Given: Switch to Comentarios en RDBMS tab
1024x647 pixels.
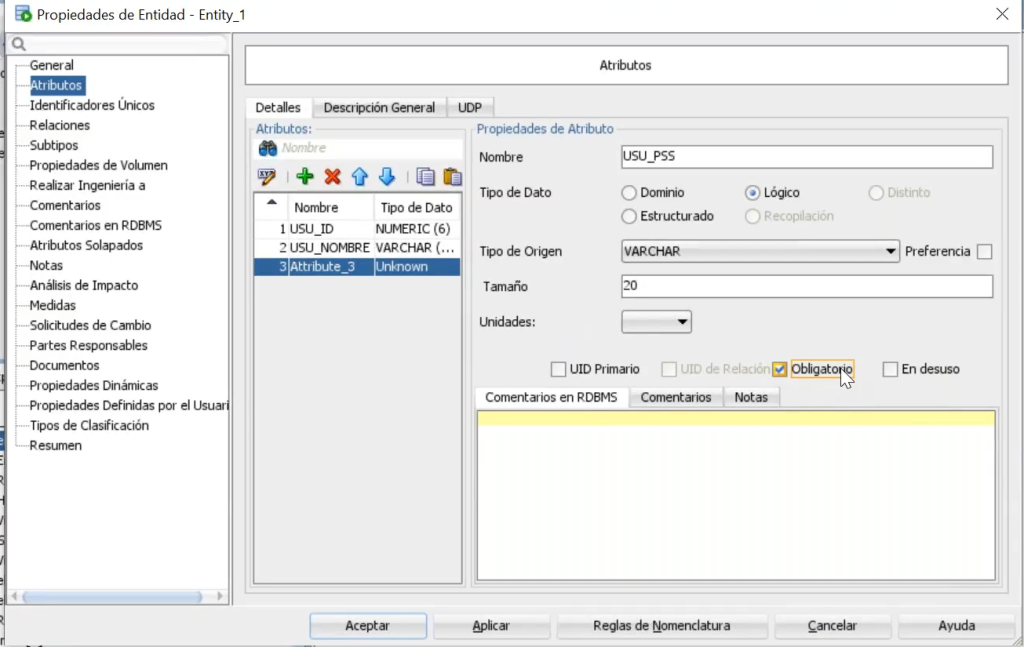Looking at the screenshot, I should click(x=551, y=397).
